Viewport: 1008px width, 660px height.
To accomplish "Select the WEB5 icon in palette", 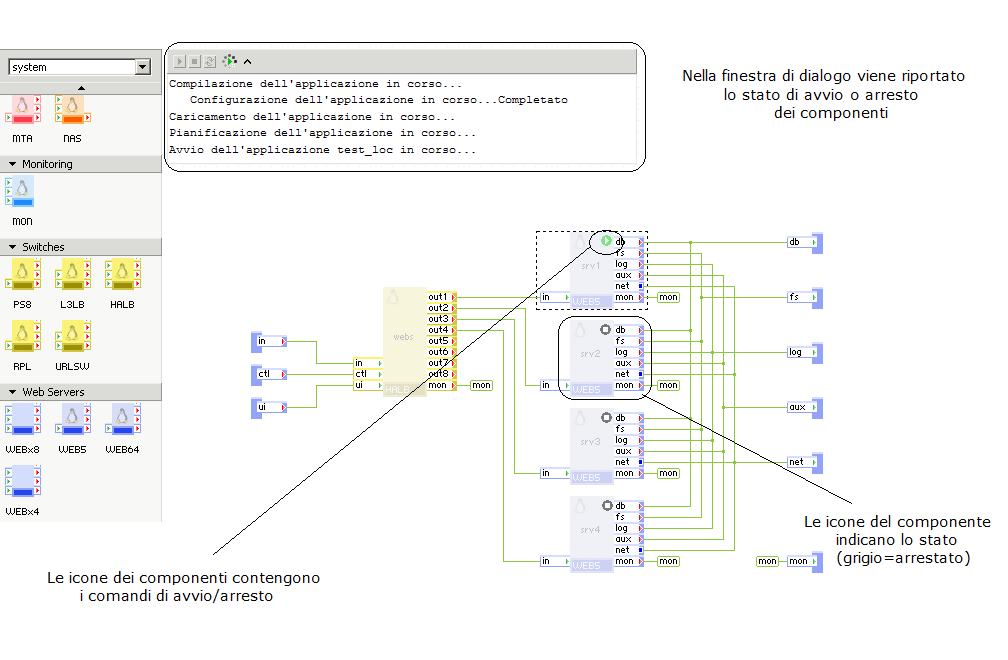I will point(73,419).
